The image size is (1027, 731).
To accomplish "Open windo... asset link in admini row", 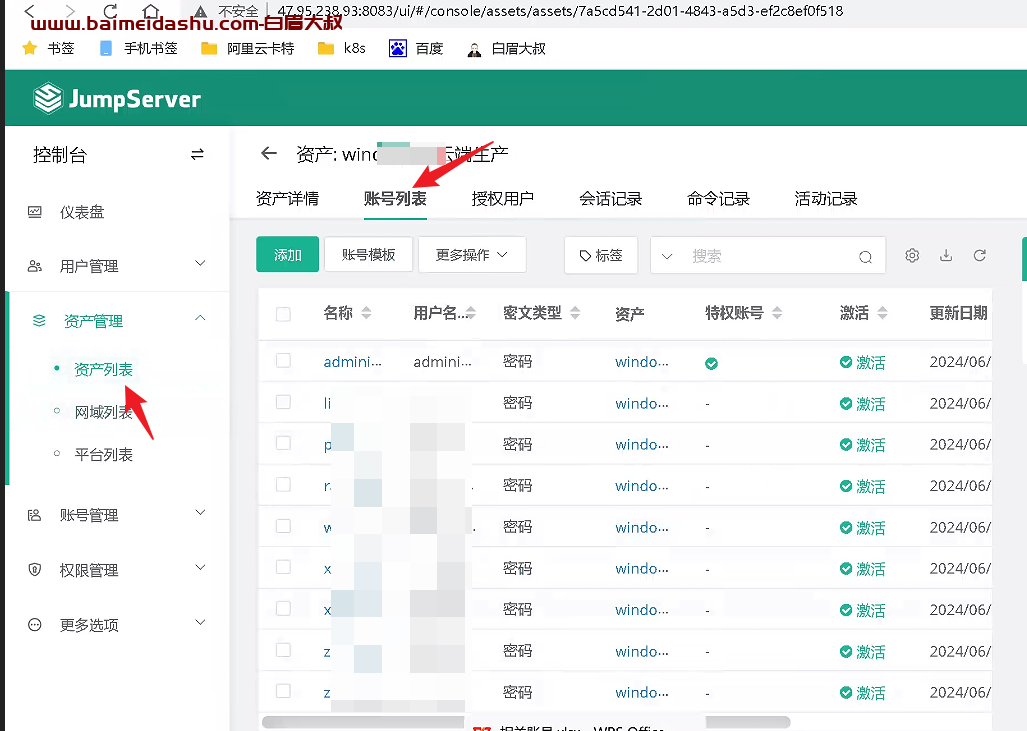I will pos(642,362).
